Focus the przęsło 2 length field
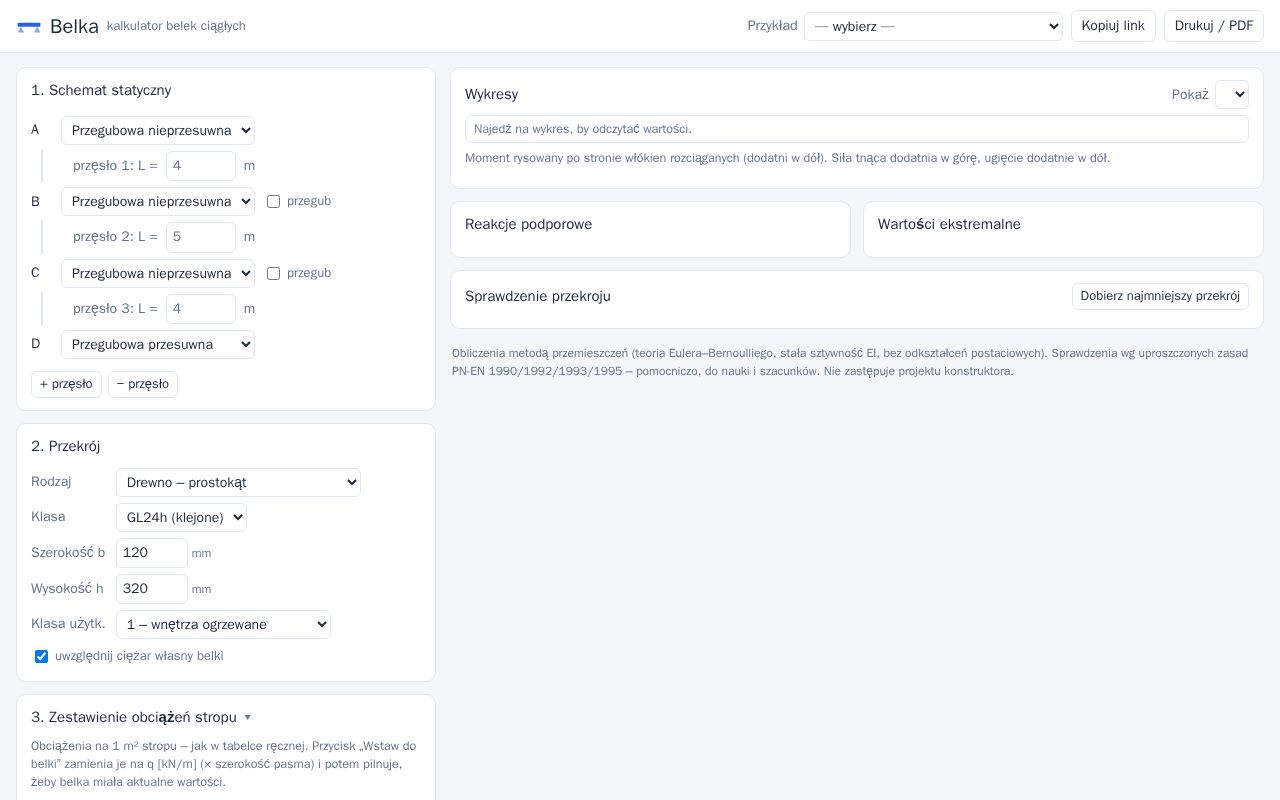Screen dimensions: 1280x800 (201, 237)
